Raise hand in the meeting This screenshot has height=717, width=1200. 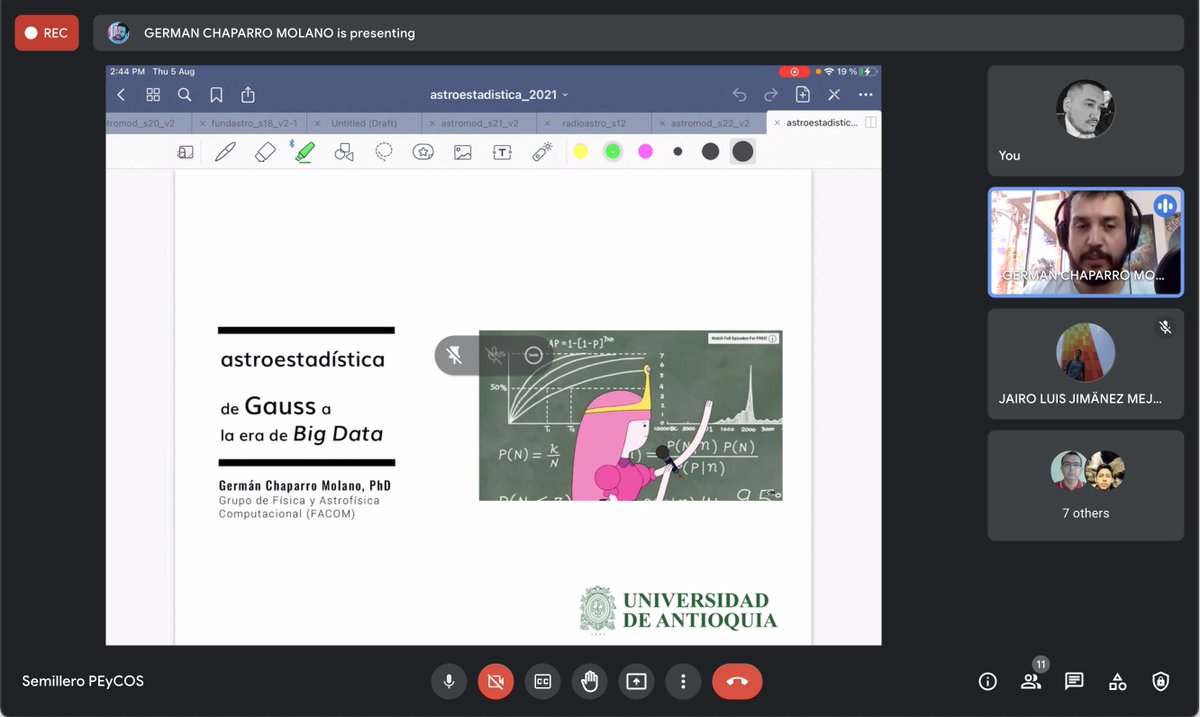(589, 681)
